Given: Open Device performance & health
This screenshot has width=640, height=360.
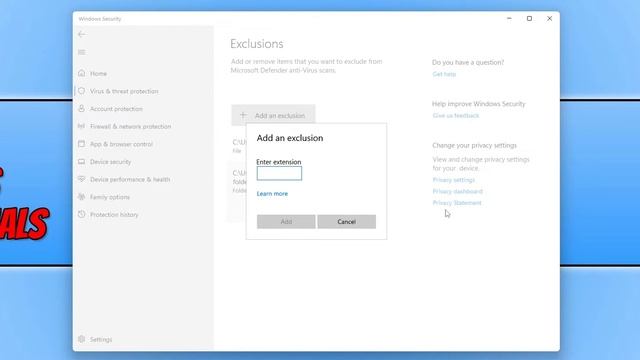Looking at the screenshot, I should [130, 179].
